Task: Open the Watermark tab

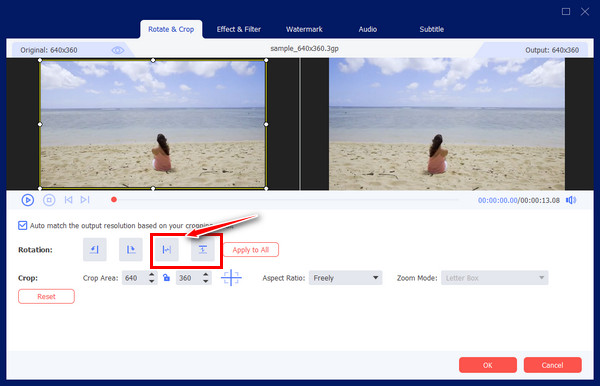Action: click(x=304, y=29)
